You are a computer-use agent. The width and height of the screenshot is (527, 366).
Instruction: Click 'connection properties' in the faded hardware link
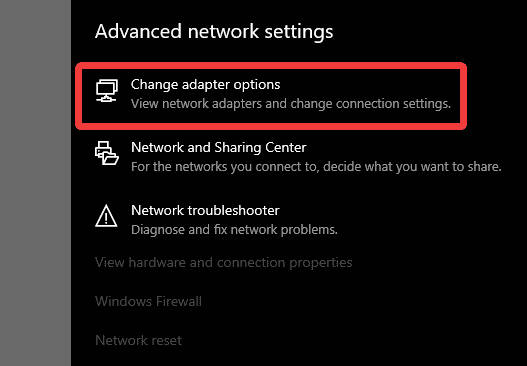[x=284, y=262]
